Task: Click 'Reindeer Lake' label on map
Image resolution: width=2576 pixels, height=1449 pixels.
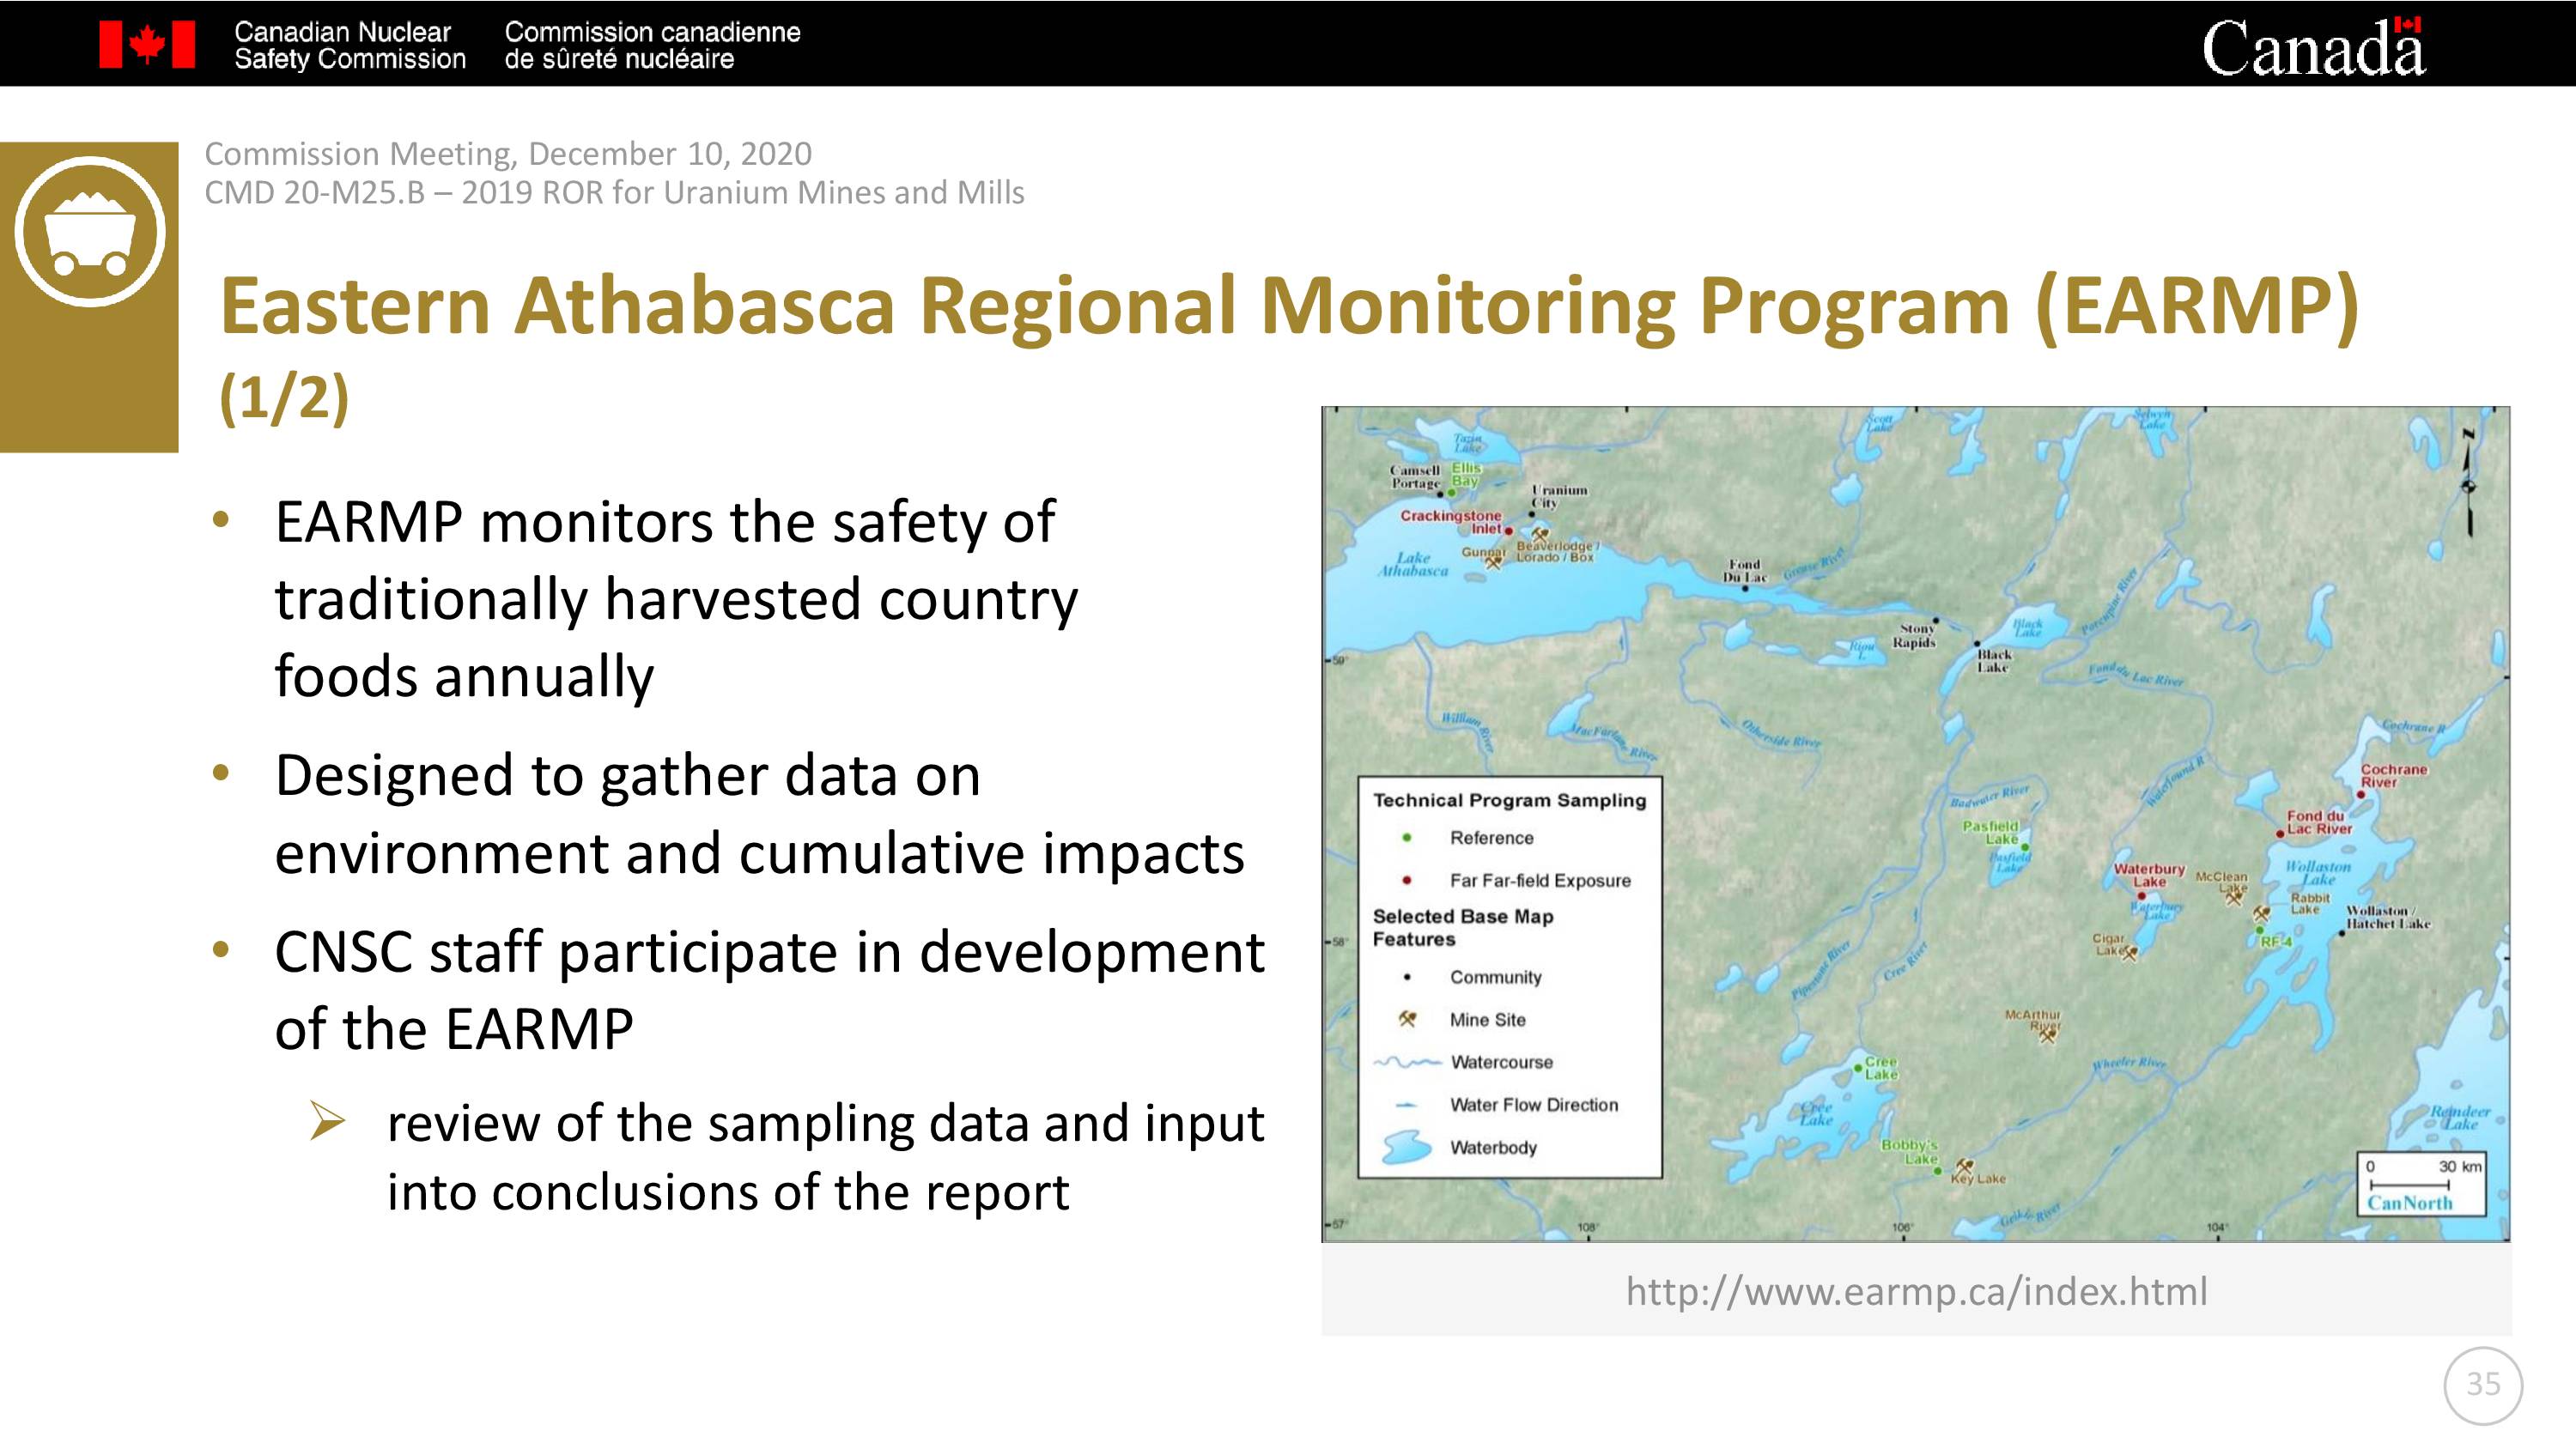Action: coord(2461,1117)
